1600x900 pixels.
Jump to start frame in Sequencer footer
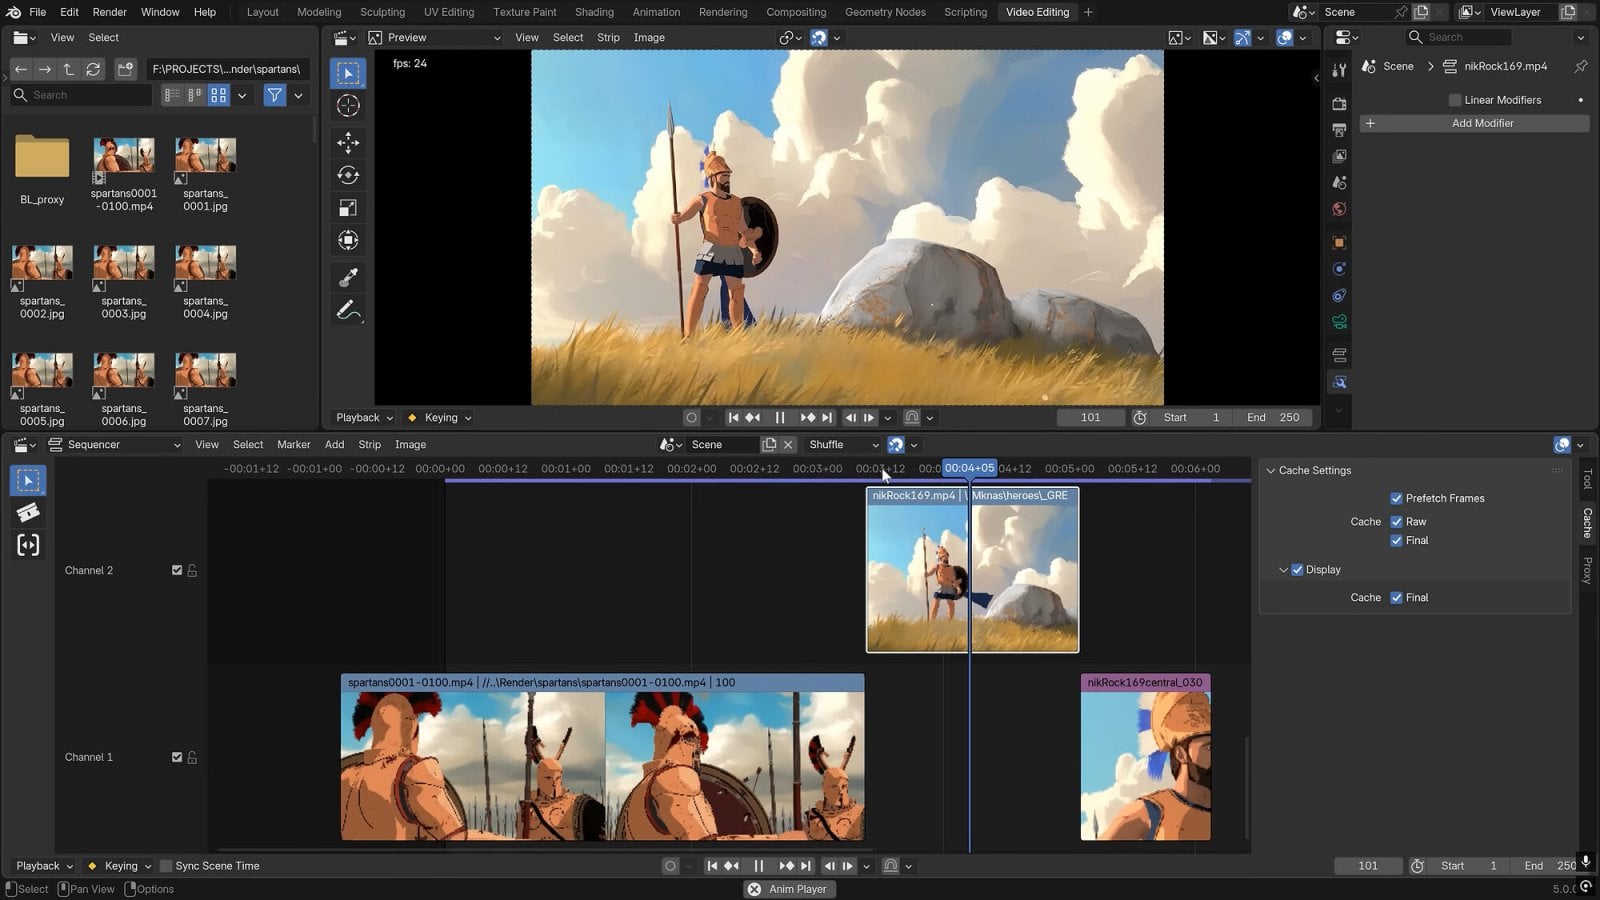pyautogui.click(x=712, y=866)
